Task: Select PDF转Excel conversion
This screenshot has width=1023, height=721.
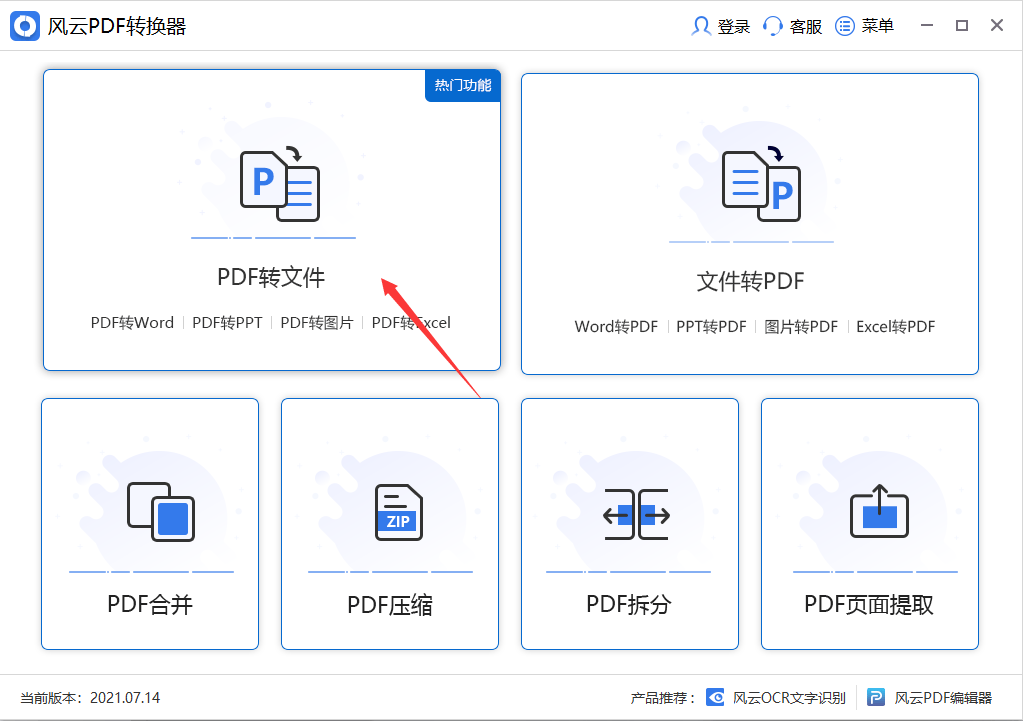Action: 411,322
